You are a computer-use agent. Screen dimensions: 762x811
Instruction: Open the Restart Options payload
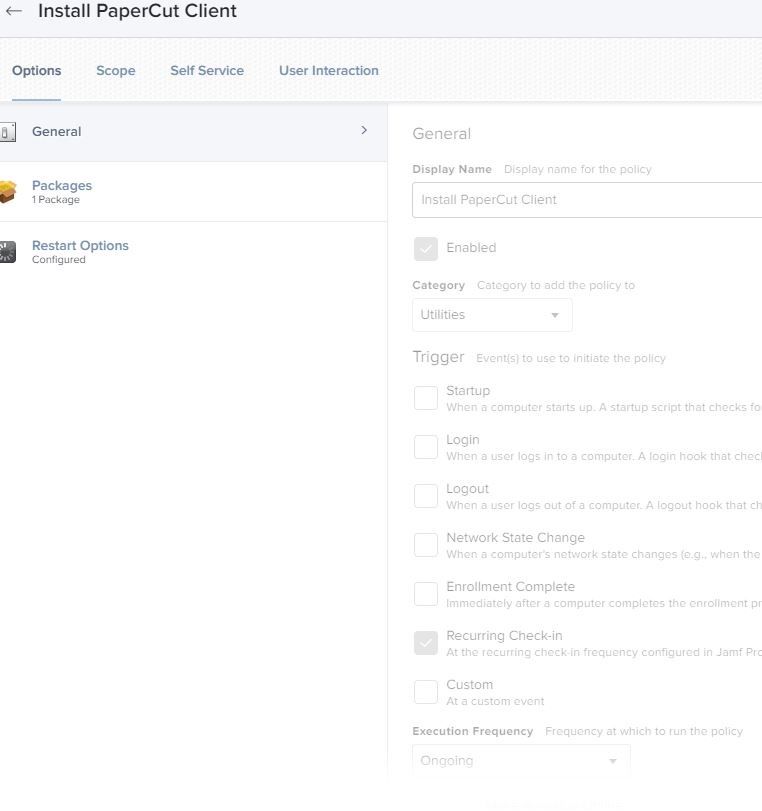pyautogui.click(x=193, y=252)
